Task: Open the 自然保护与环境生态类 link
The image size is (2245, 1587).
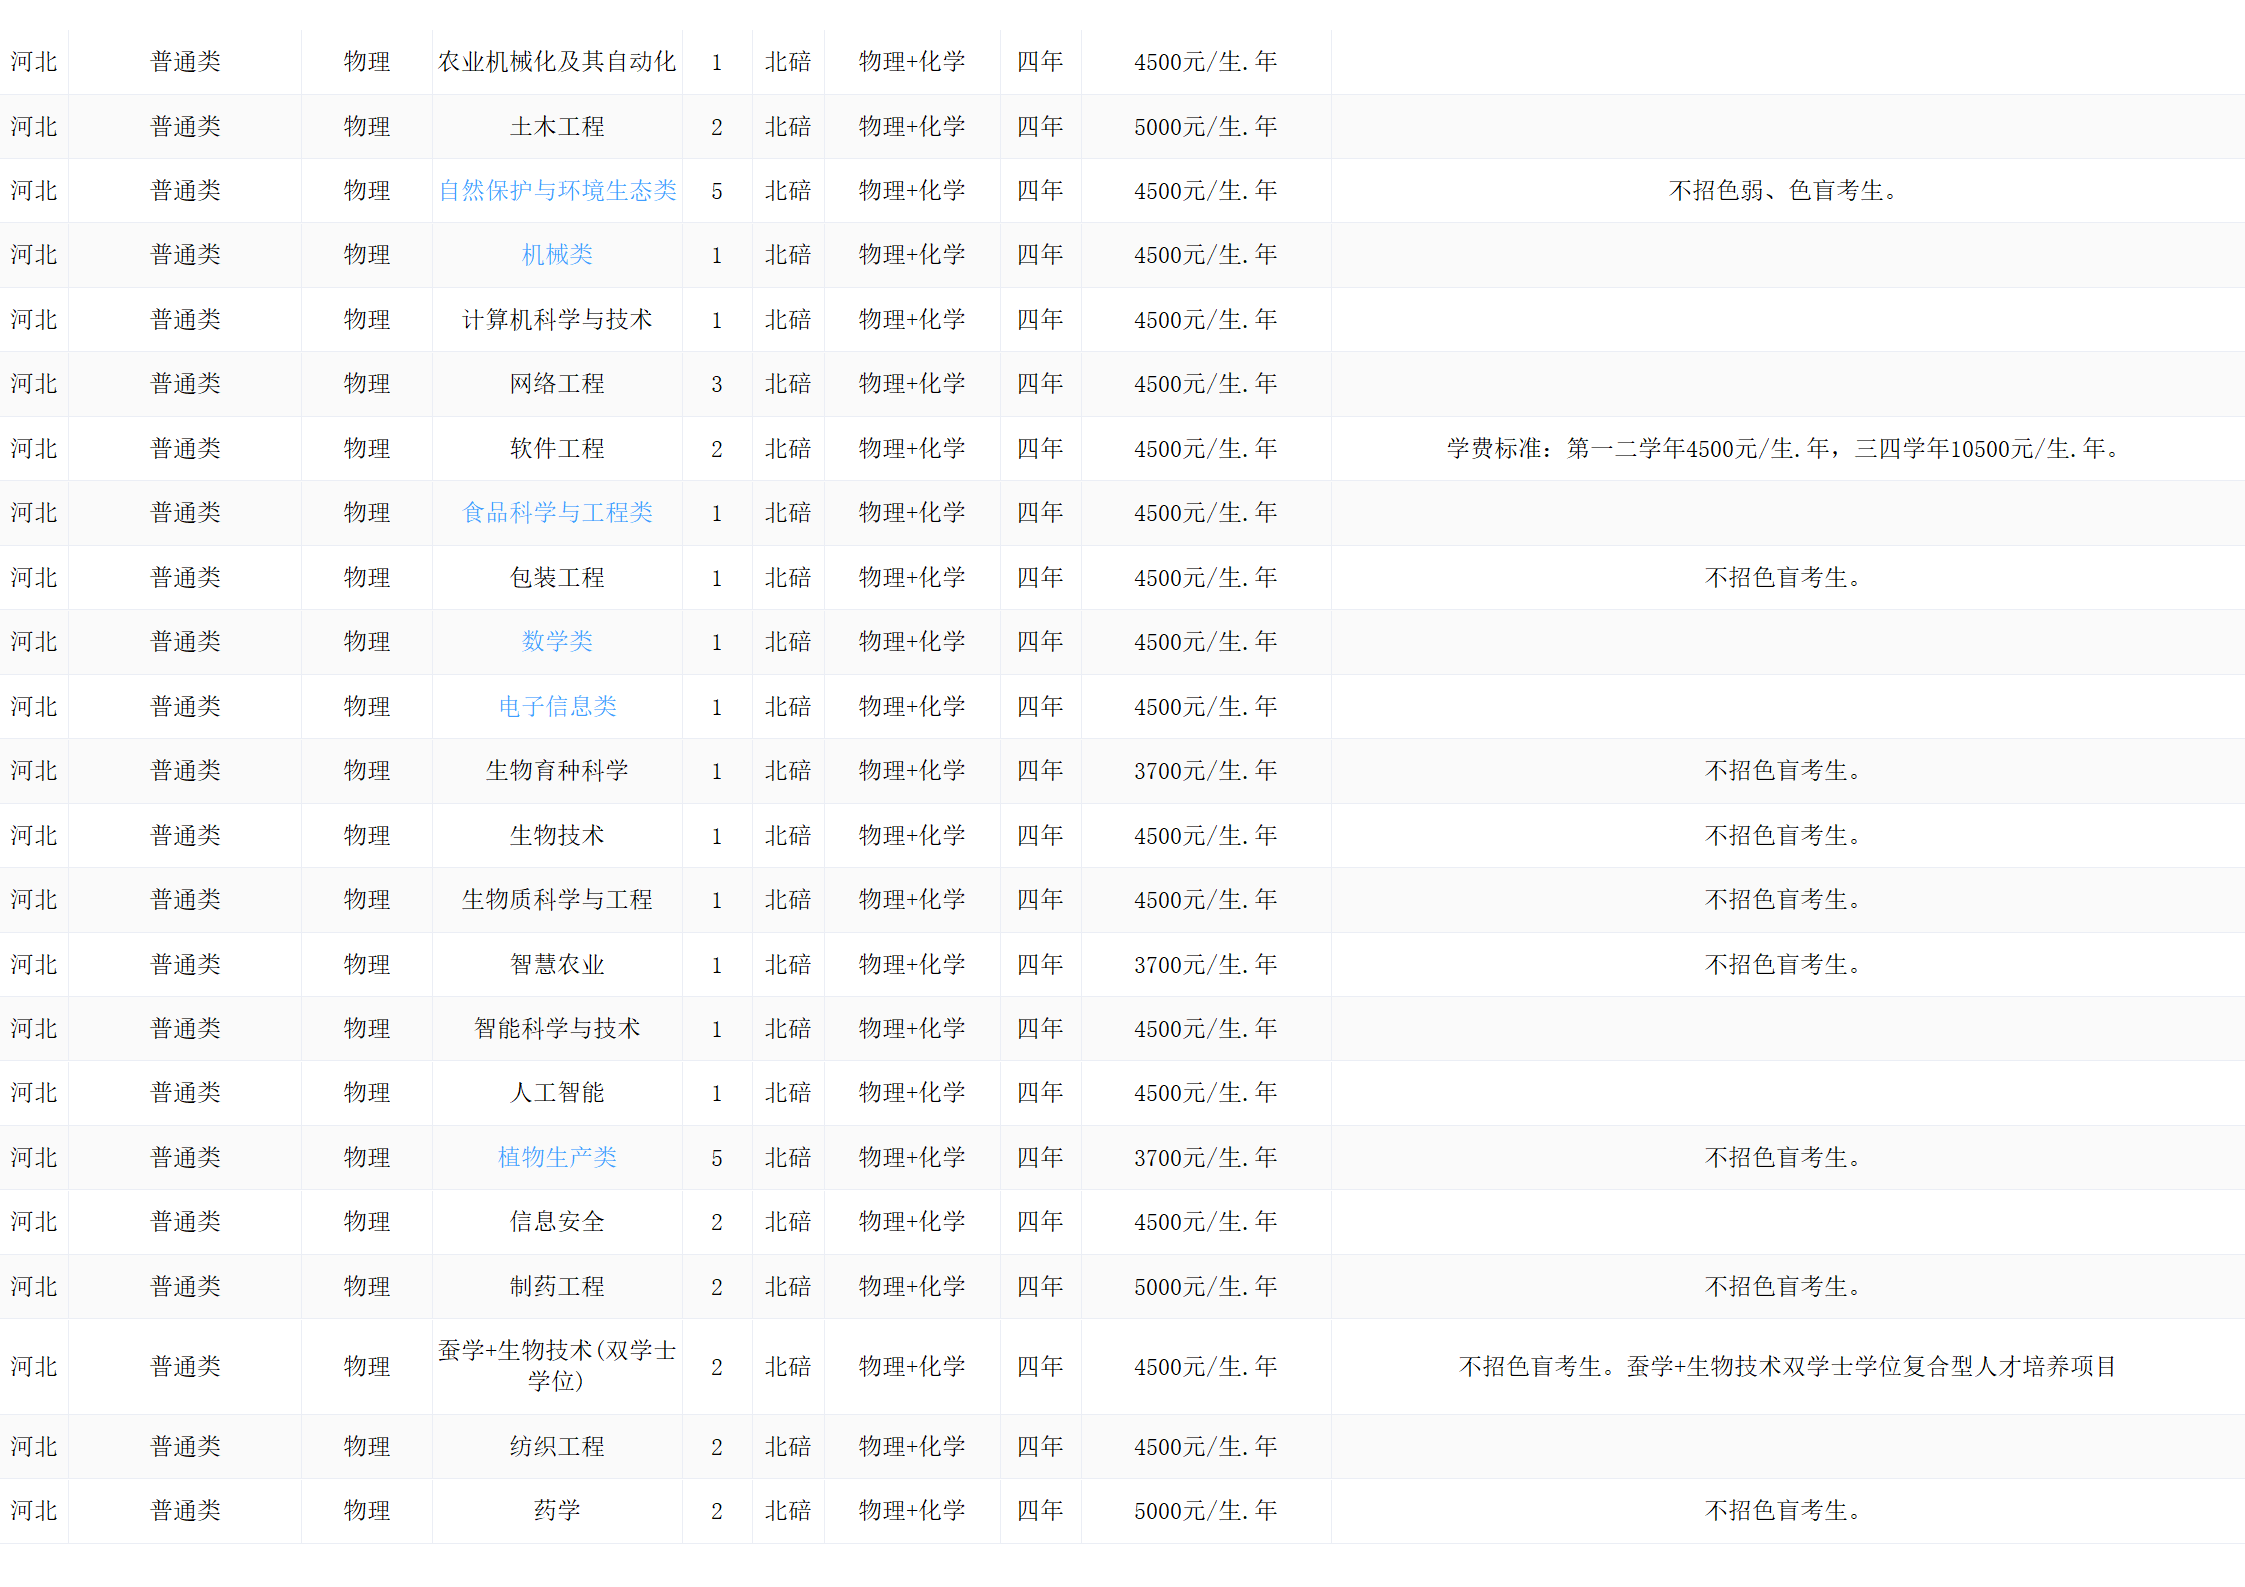Action: click(557, 191)
